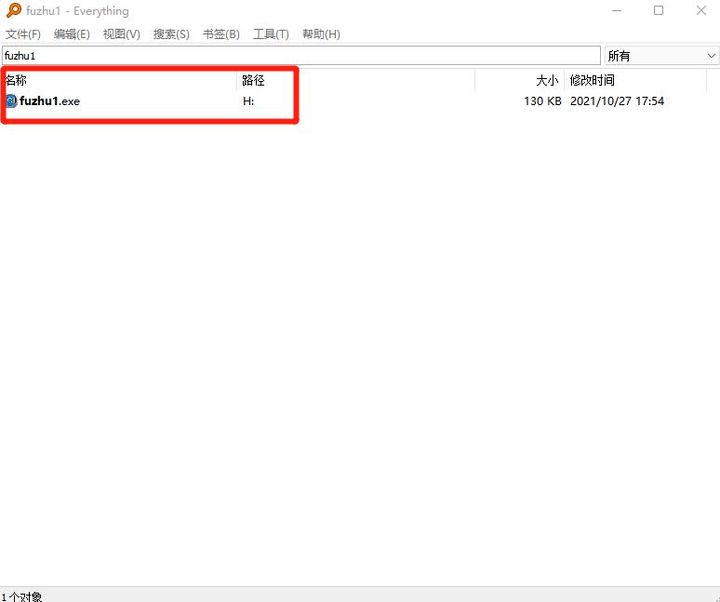Click the fuzhu1.exe file icon
Viewport: 720px width, 602px height.
click(11, 101)
